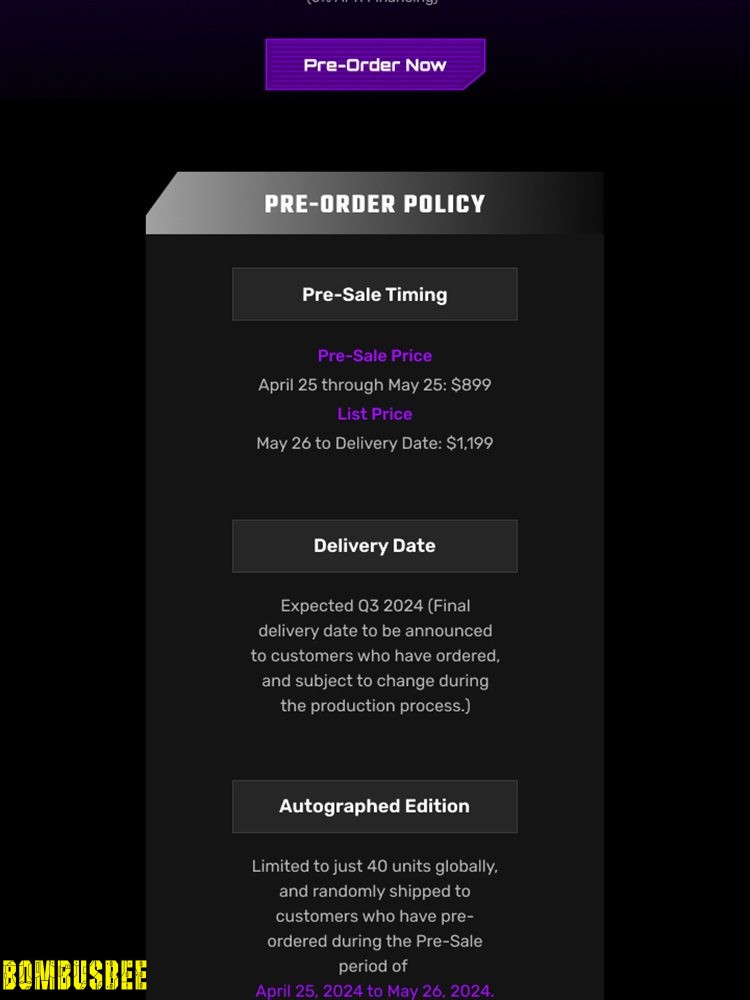Expand the Delivery Date section header
Image resolution: width=750 pixels, height=1000 pixels.
click(375, 546)
